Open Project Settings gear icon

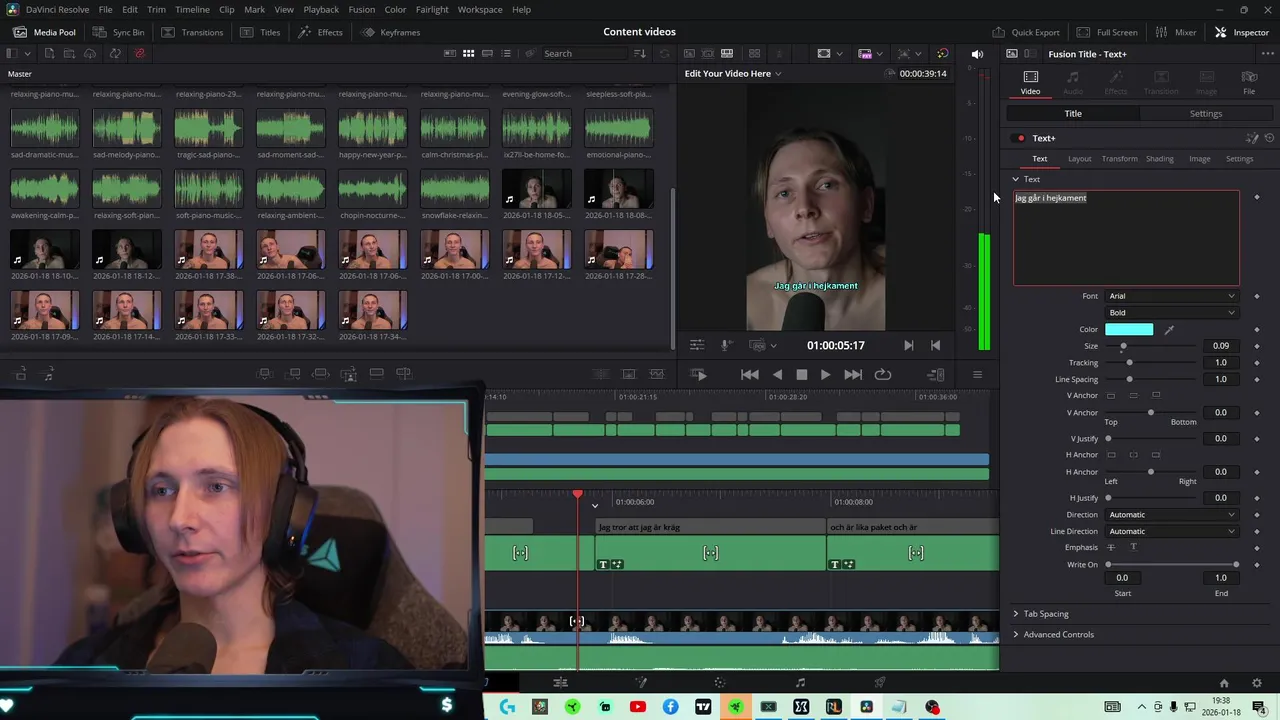[1257, 683]
